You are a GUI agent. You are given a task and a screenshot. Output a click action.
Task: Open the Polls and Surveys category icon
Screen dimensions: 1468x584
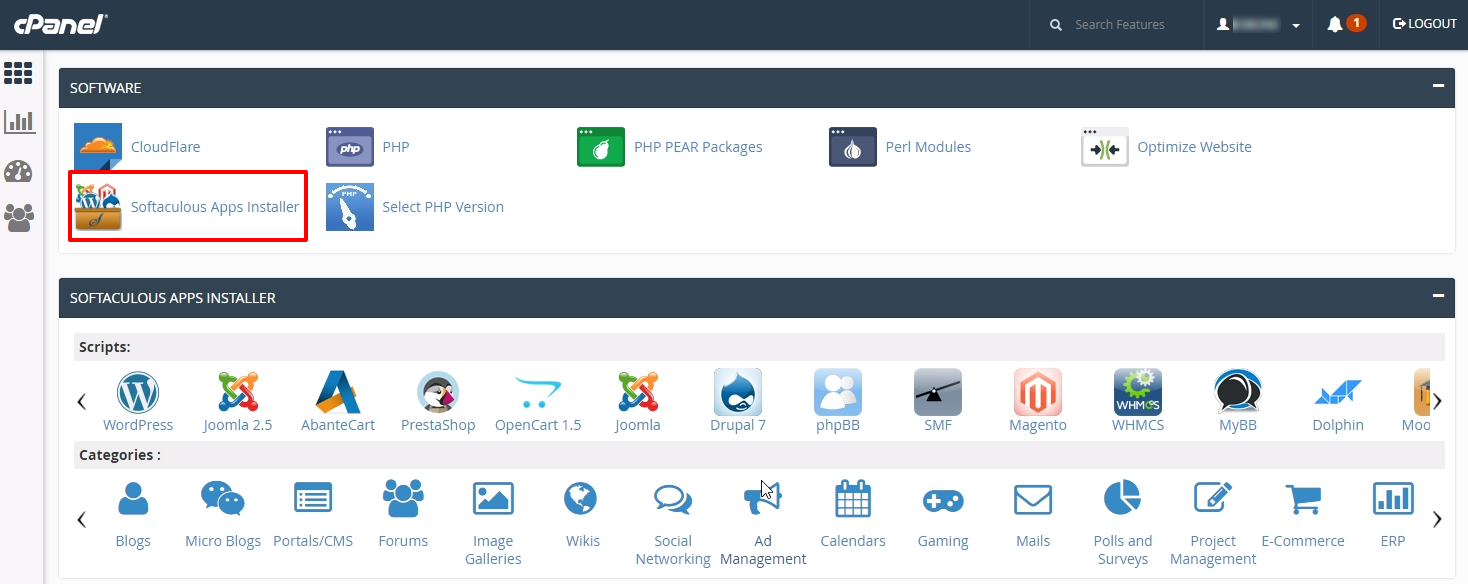pos(1123,498)
